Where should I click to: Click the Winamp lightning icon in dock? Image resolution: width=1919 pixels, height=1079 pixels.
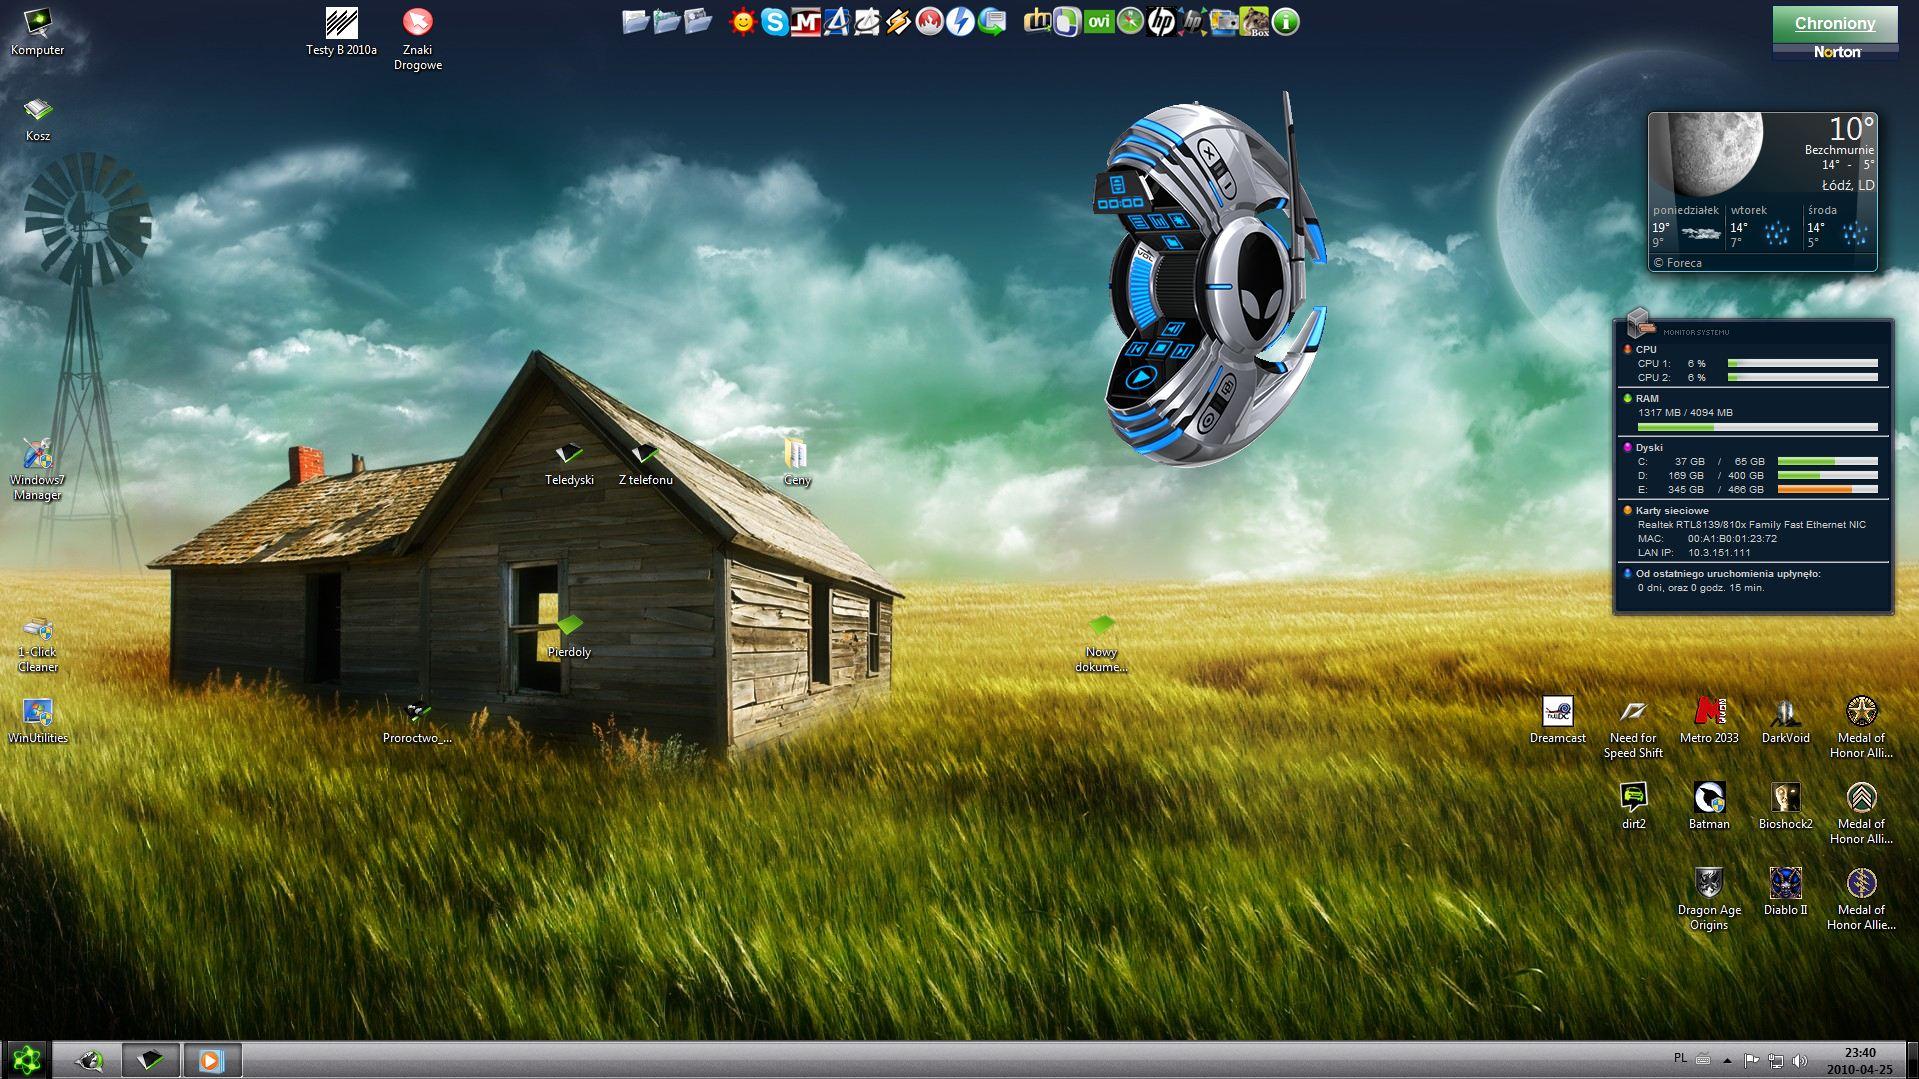click(898, 22)
